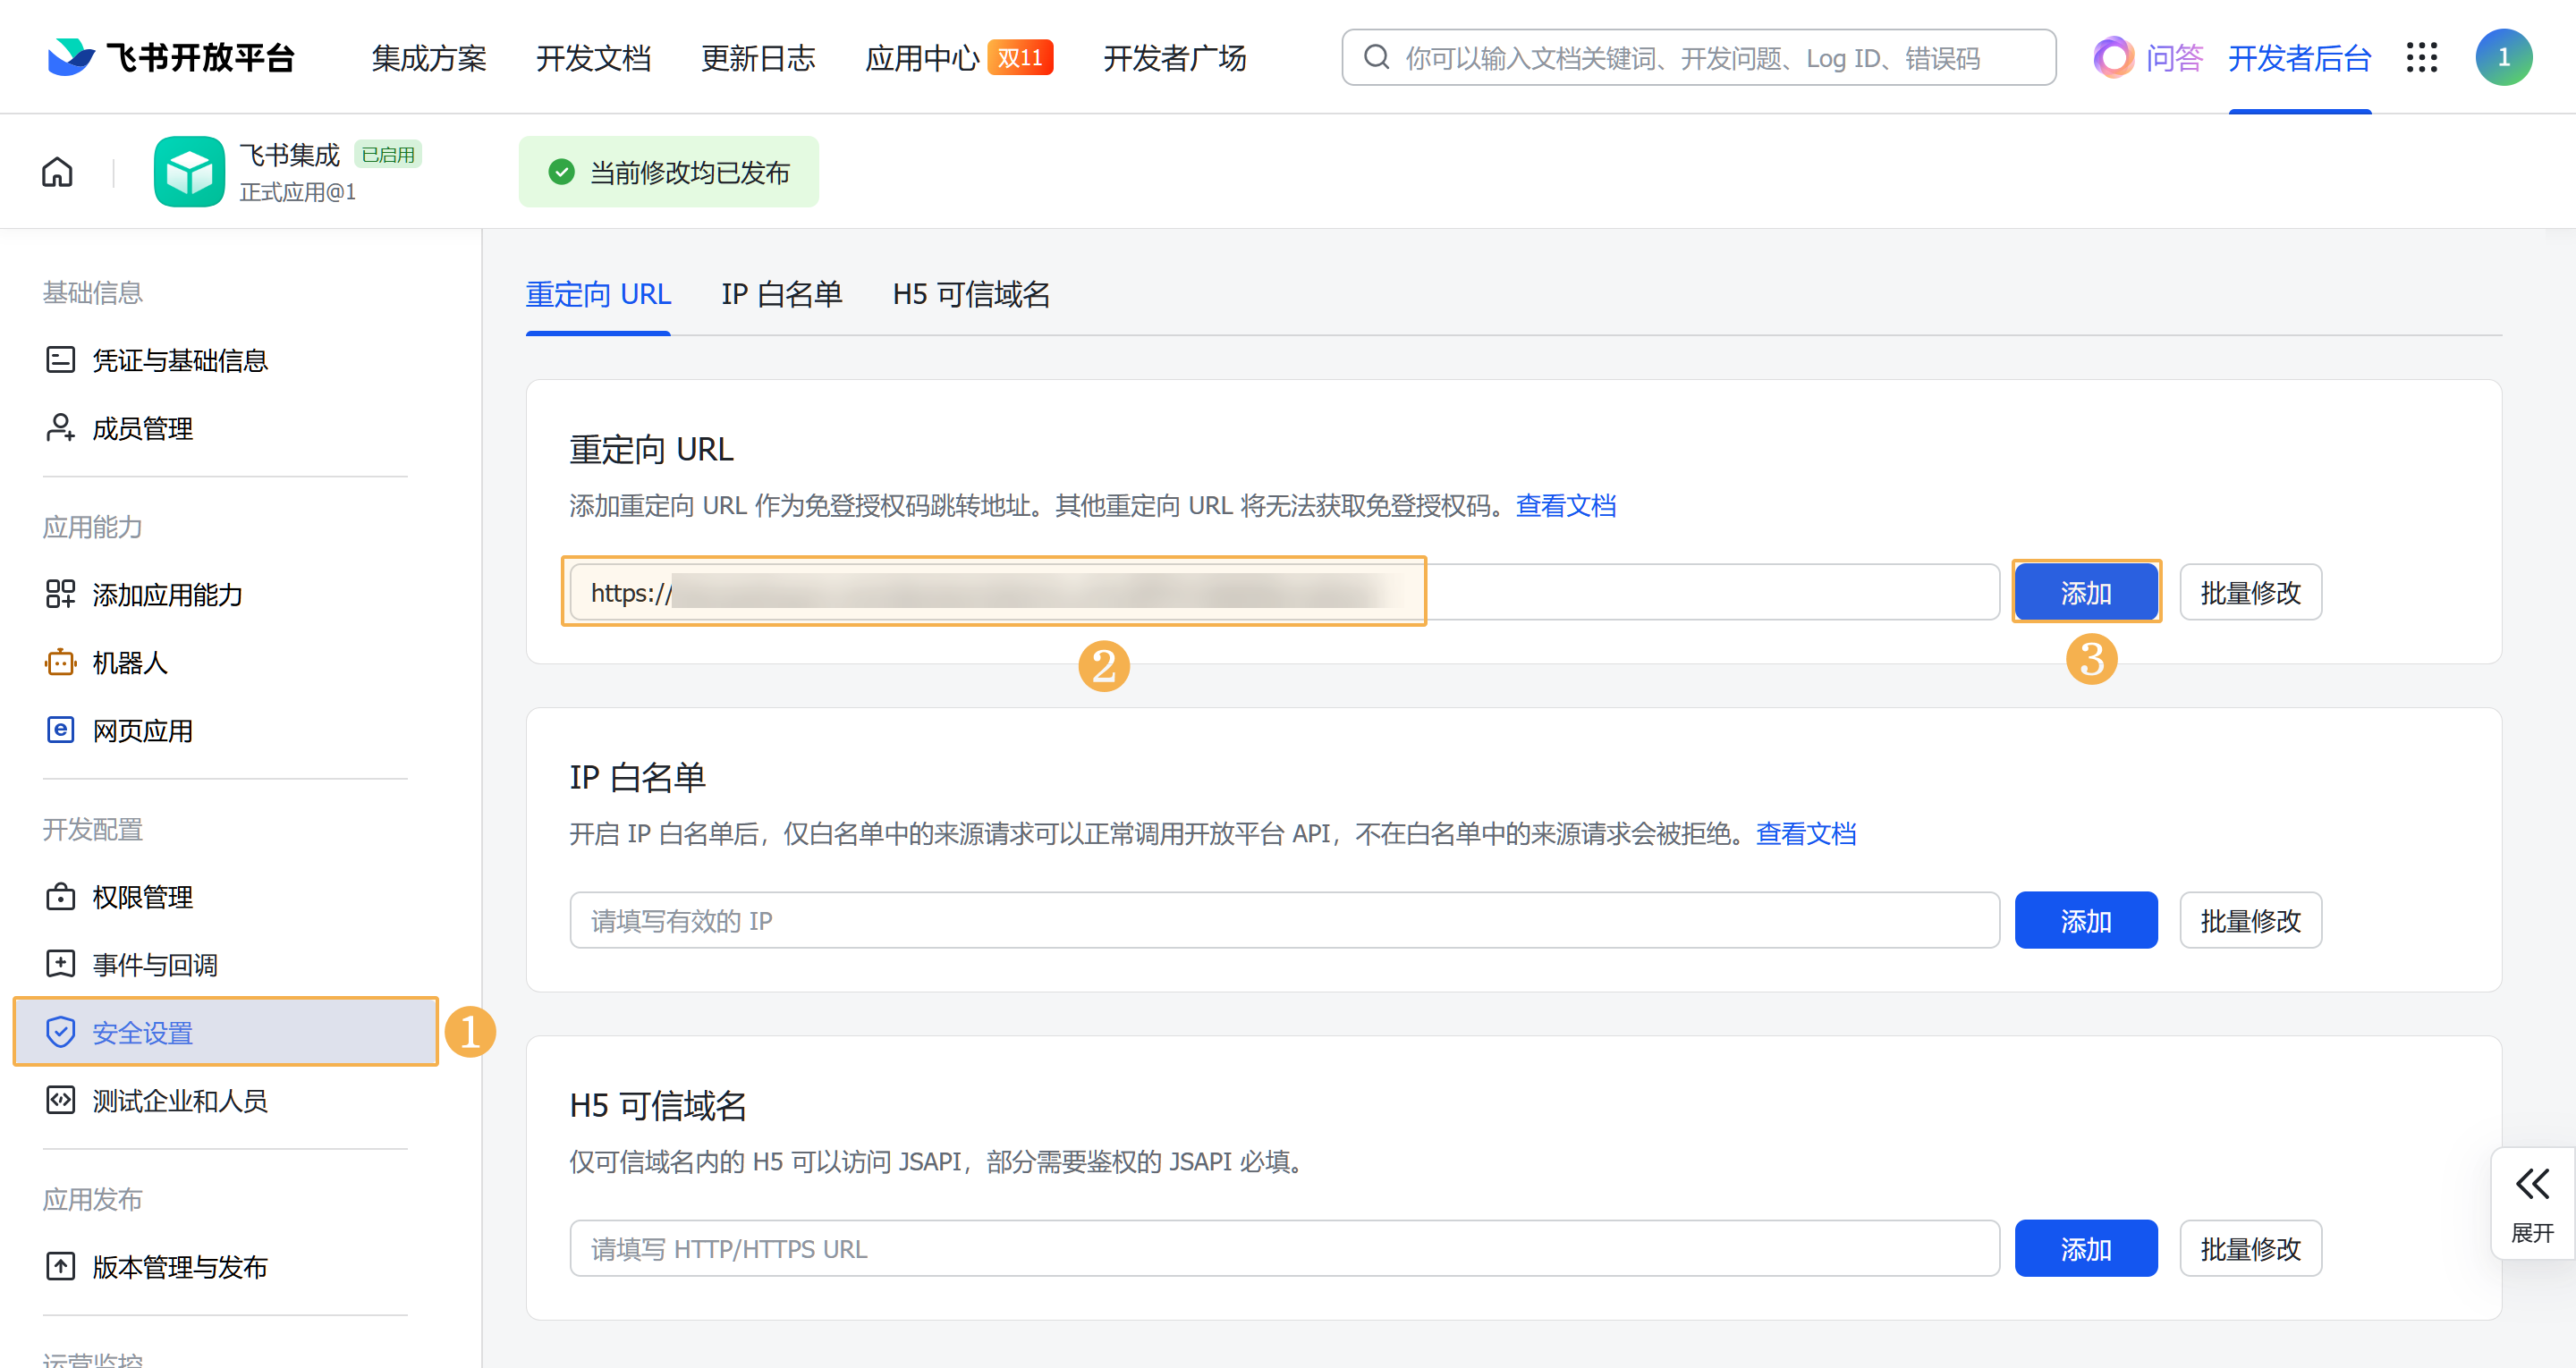Click 添加 button for redirect URL
Image resolution: width=2576 pixels, height=1368 pixels.
[2085, 592]
